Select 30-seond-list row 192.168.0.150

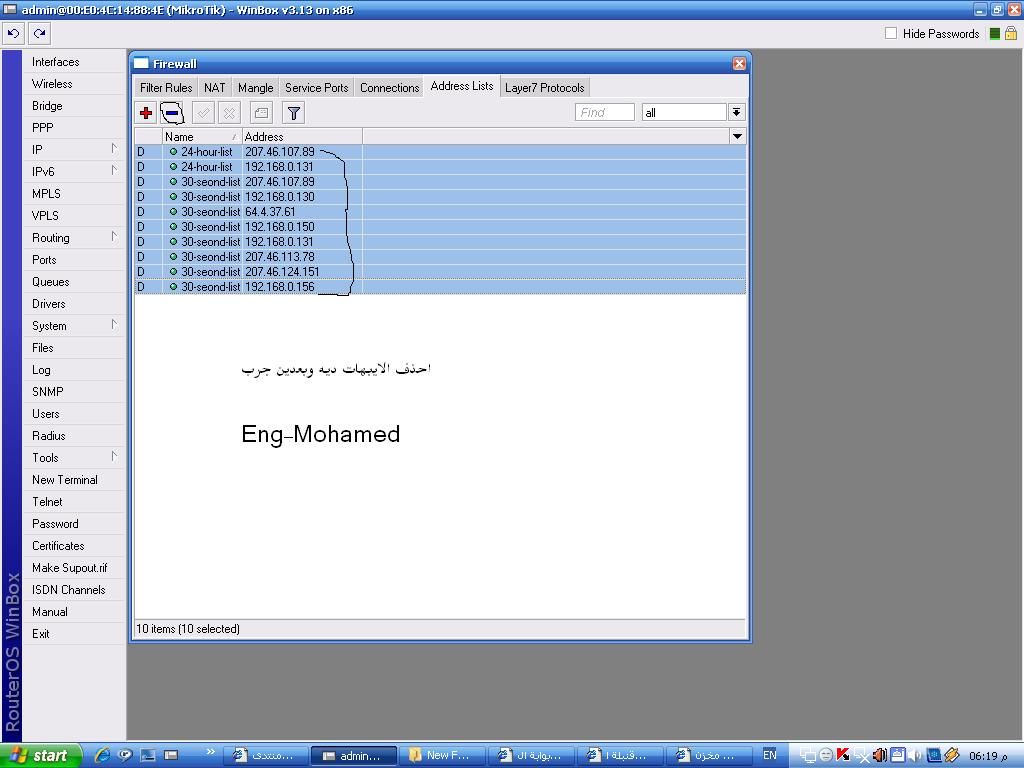pyautogui.click(x=440, y=227)
